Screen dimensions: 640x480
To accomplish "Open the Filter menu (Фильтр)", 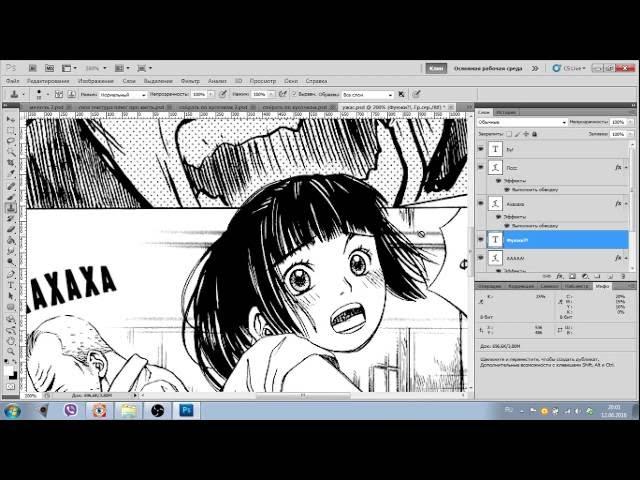I will click(x=190, y=81).
